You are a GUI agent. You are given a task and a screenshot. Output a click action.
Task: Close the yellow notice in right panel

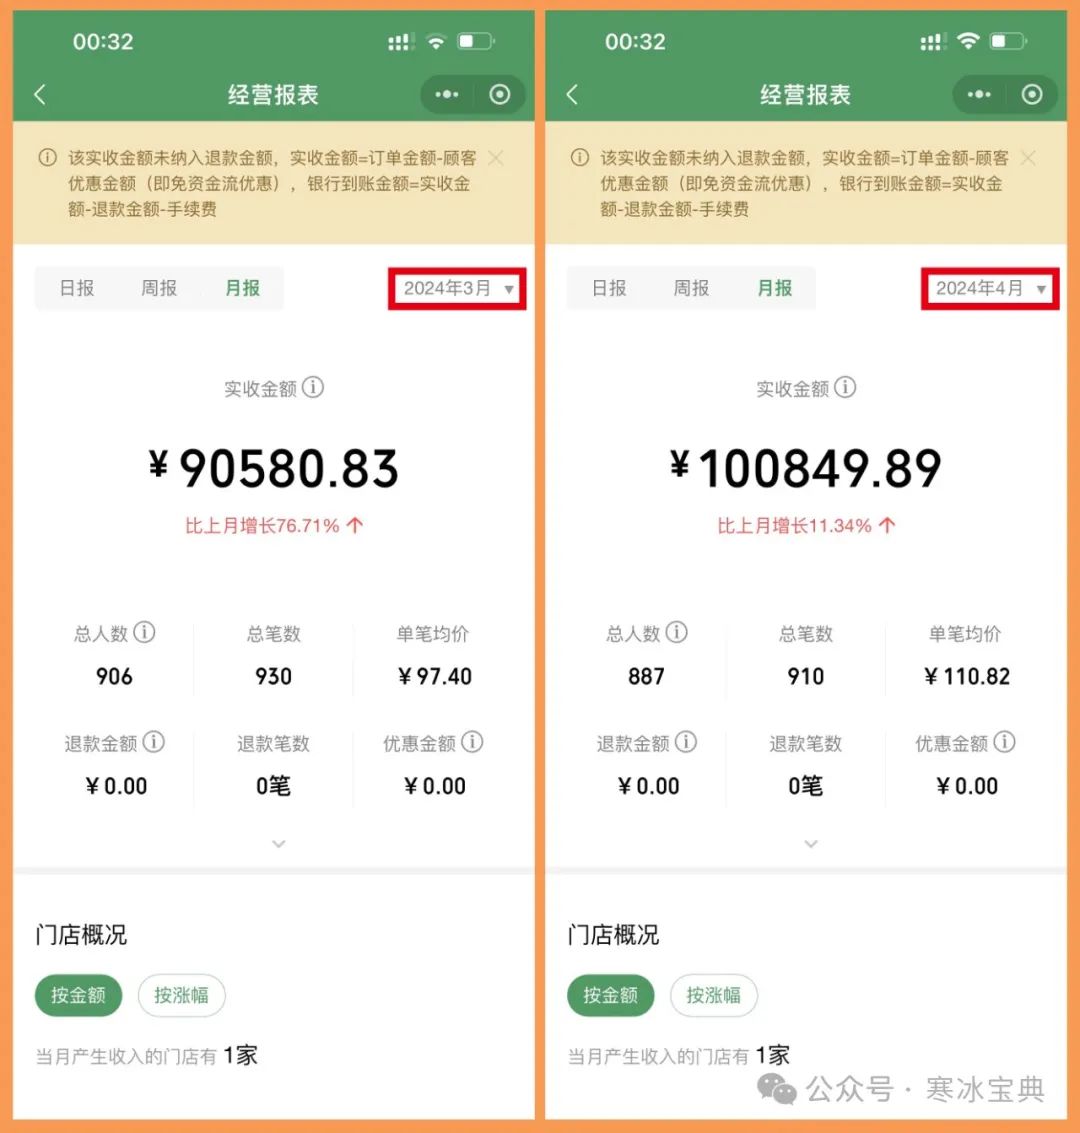(1028, 158)
